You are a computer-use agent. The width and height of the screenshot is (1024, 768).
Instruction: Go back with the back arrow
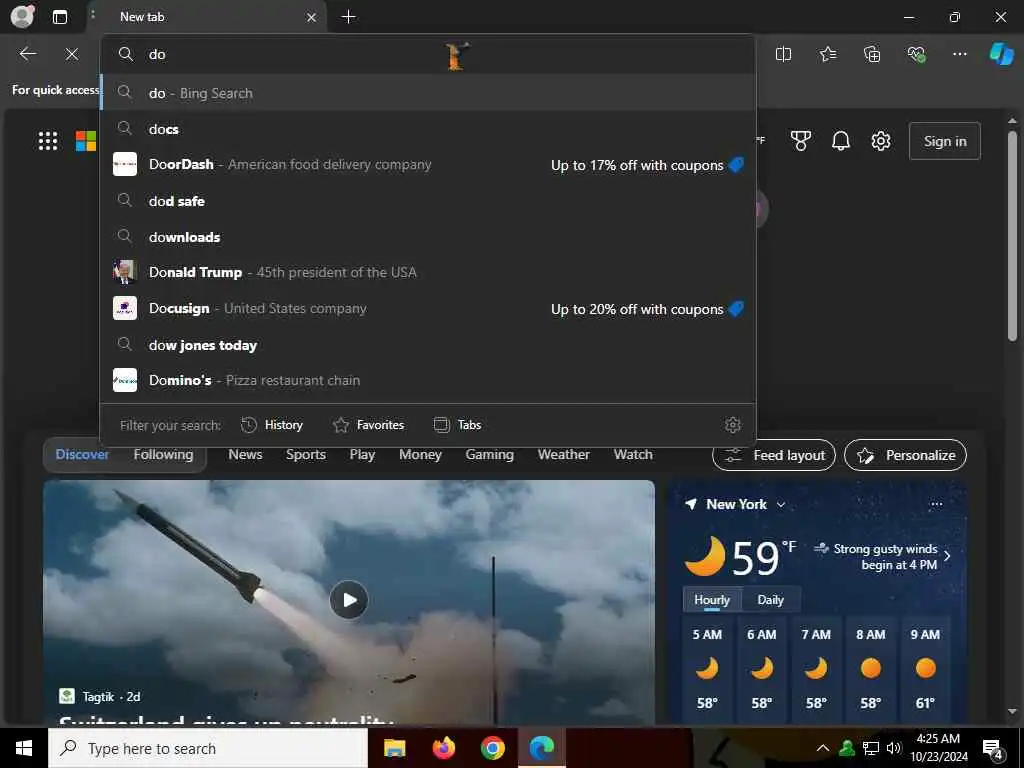[27, 54]
